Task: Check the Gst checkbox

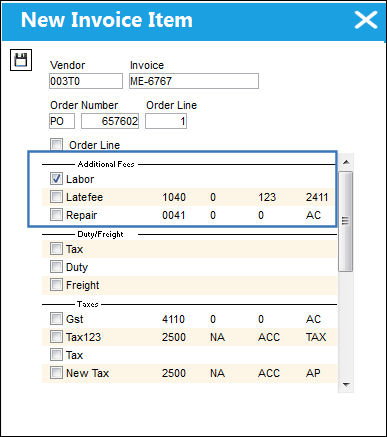Action: click(x=56, y=319)
